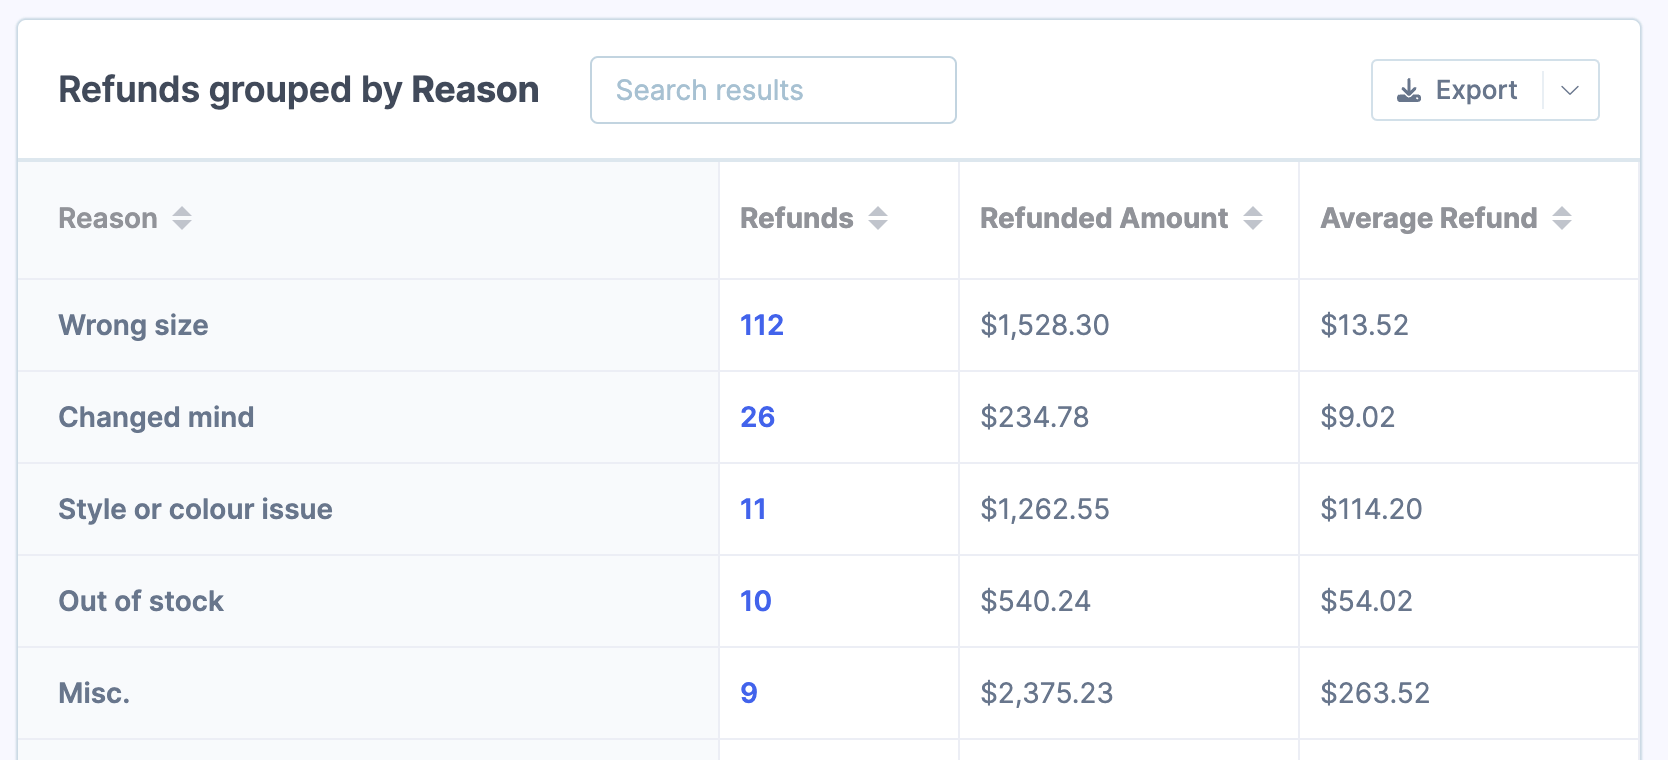
Task: Click the download icon in Export button
Action: point(1409,89)
